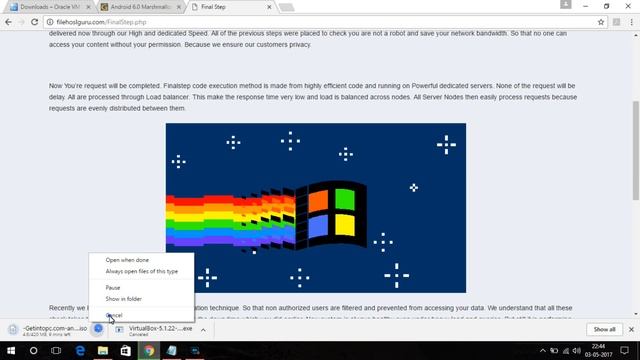Launch Microsoft Edge from taskbar
640x360 pixels.
pyautogui.click(x=80, y=351)
